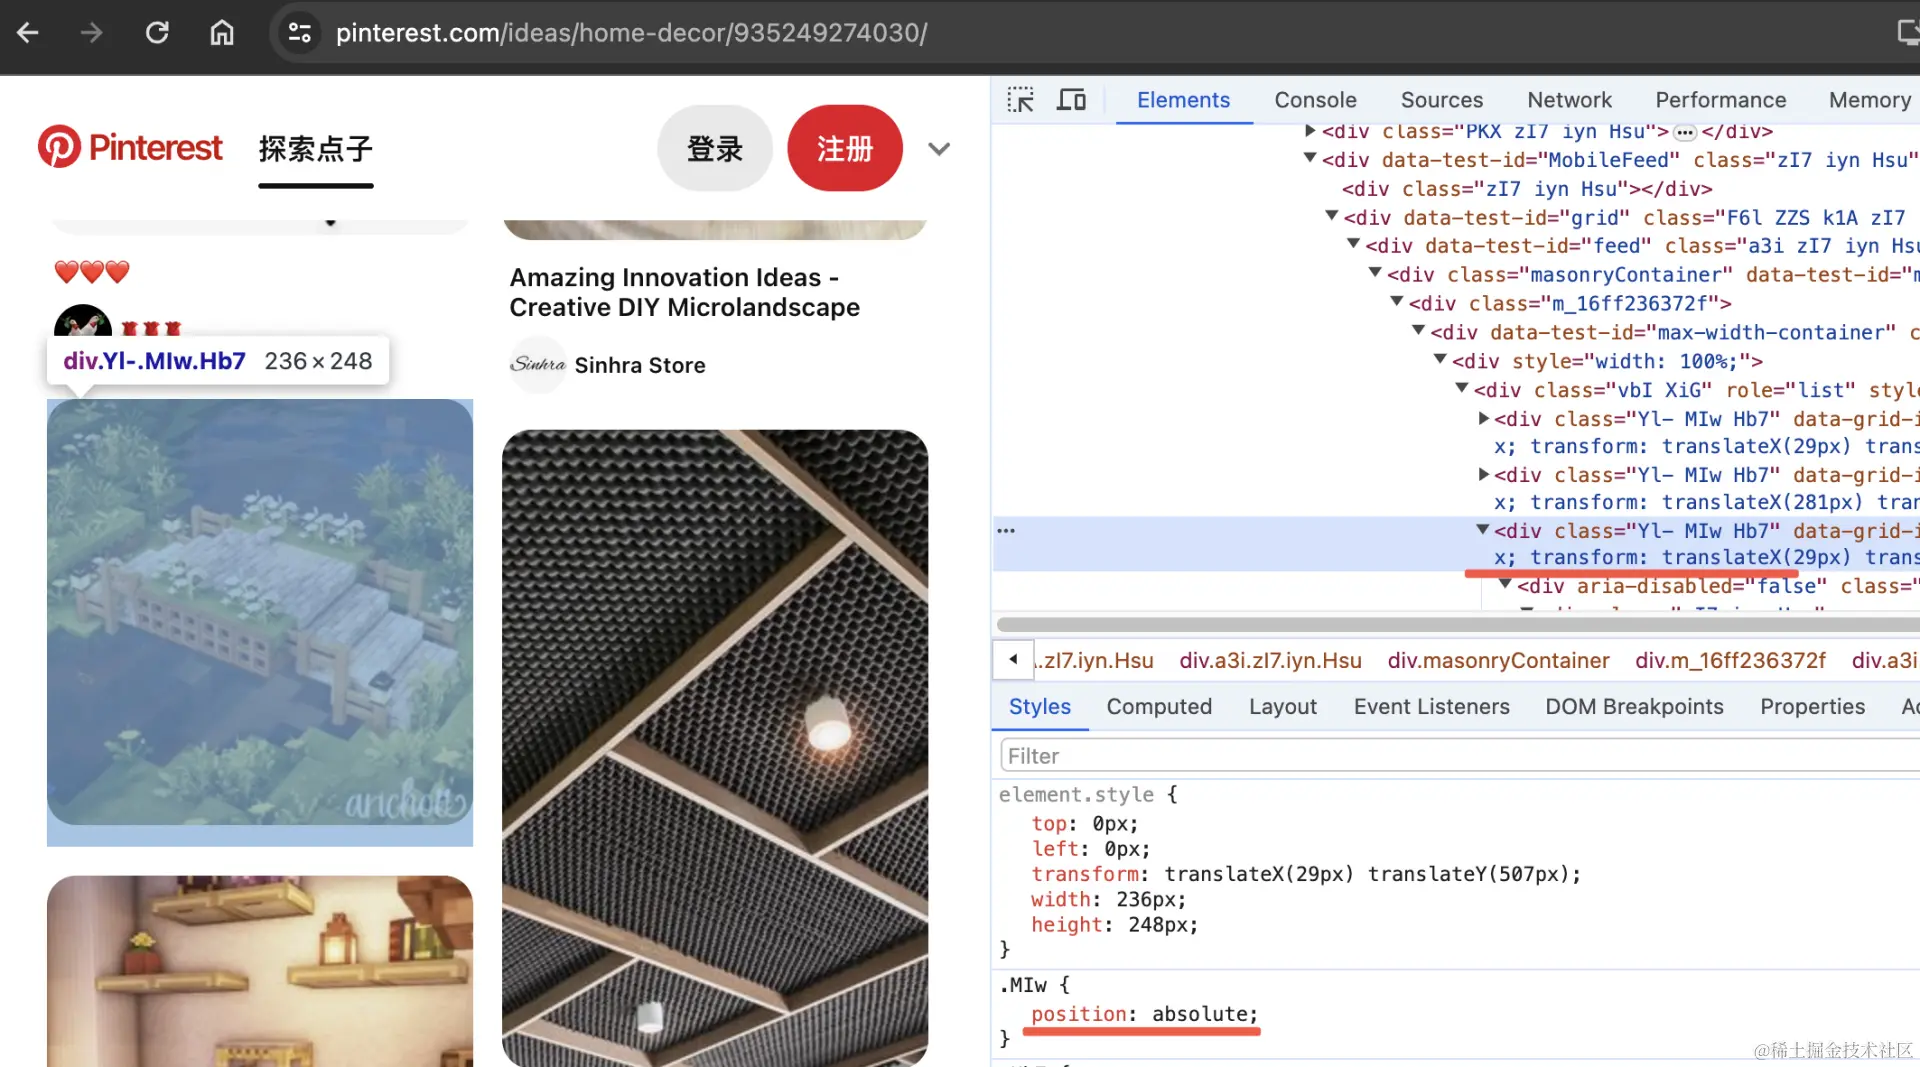Open Sinhra Store profile link
Screen dimensions: 1920x1067
[x=640, y=365]
